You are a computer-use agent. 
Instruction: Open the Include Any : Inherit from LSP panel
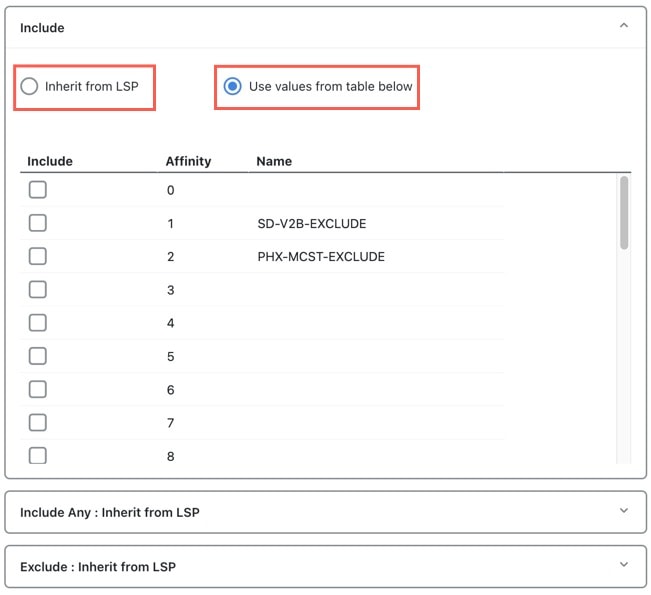(326, 512)
